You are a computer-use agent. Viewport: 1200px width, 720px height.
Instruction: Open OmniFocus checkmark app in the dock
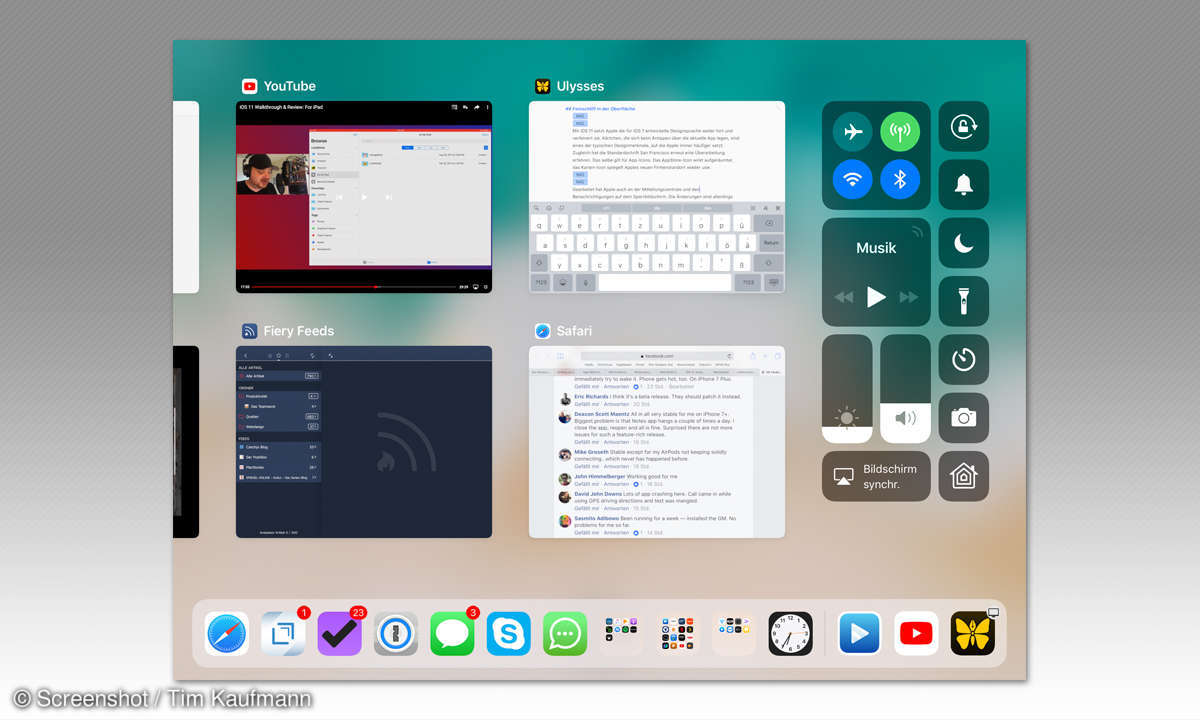point(339,634)
